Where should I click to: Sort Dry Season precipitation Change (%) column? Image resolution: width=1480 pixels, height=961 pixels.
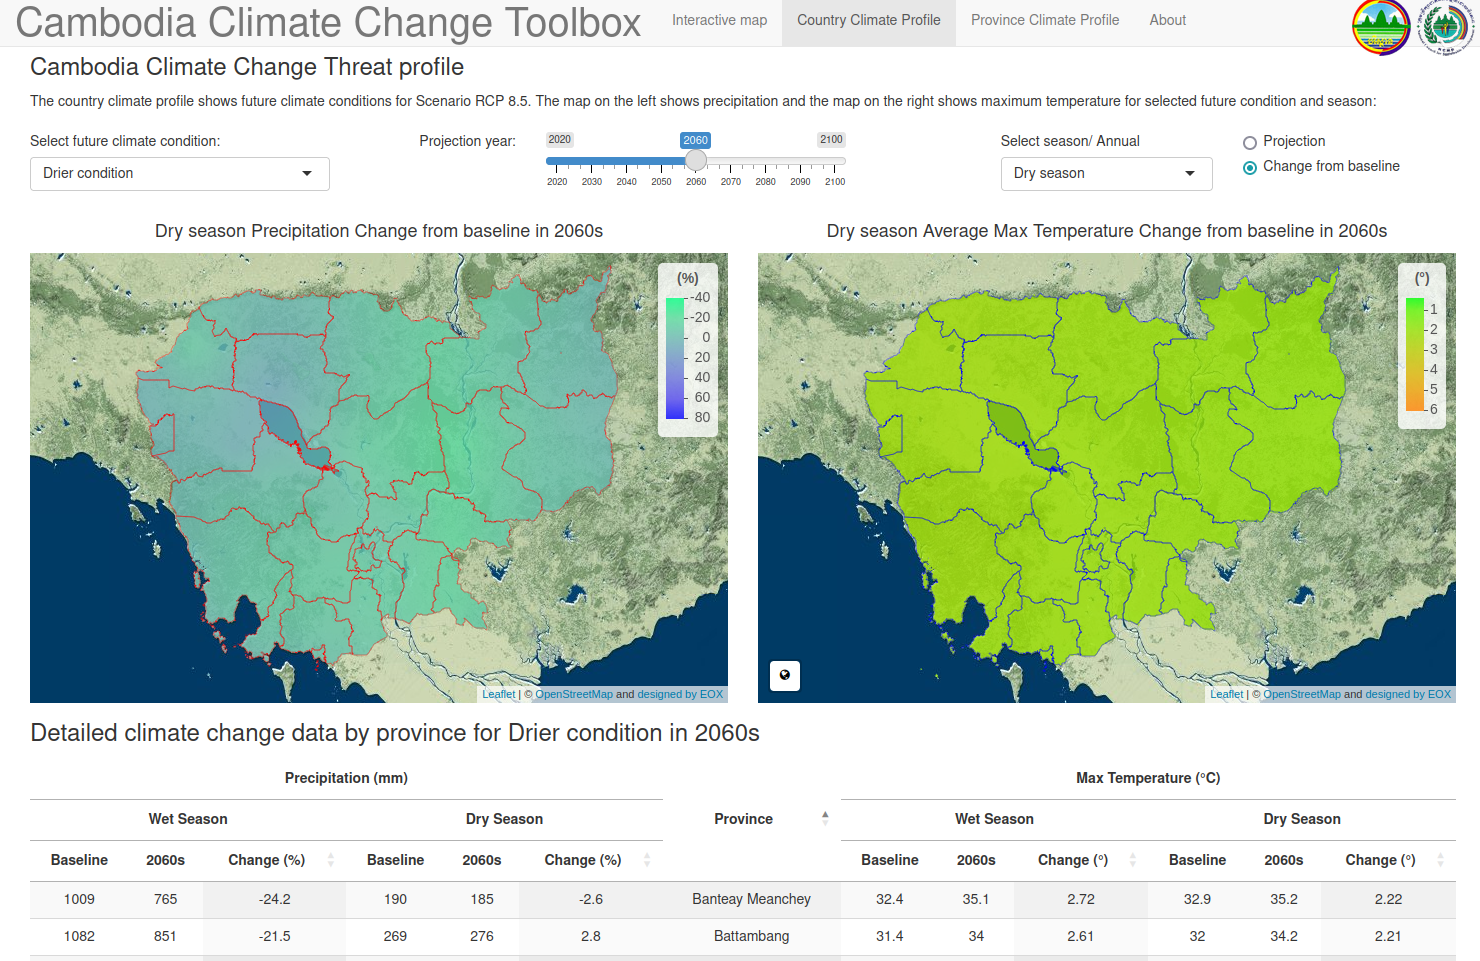(x=647, y=860)
